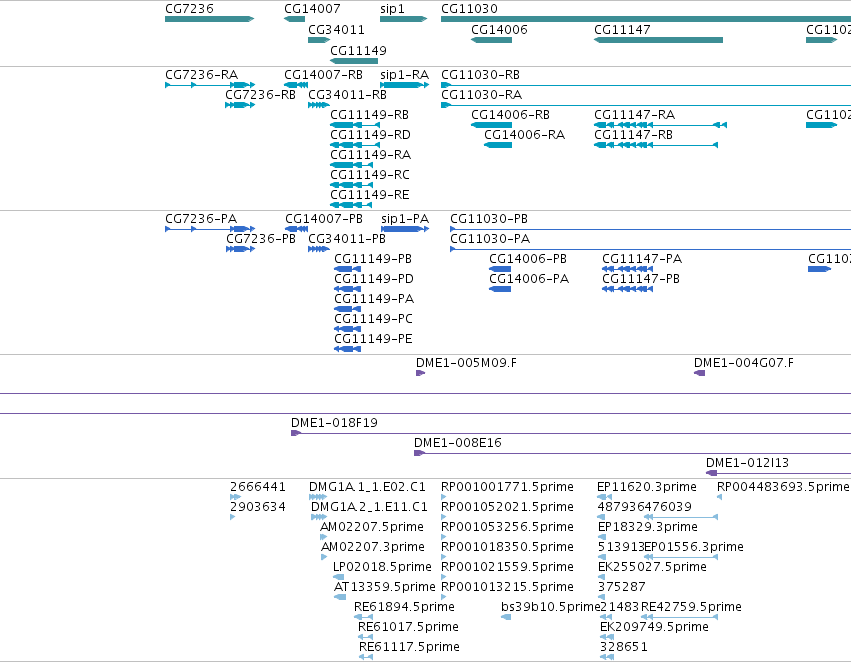Image resolution: width=851 pixels, height=662 pixels.
Task: Select transcript CG11149-RE
Action: pyautogui.click(x=352, y=205)
